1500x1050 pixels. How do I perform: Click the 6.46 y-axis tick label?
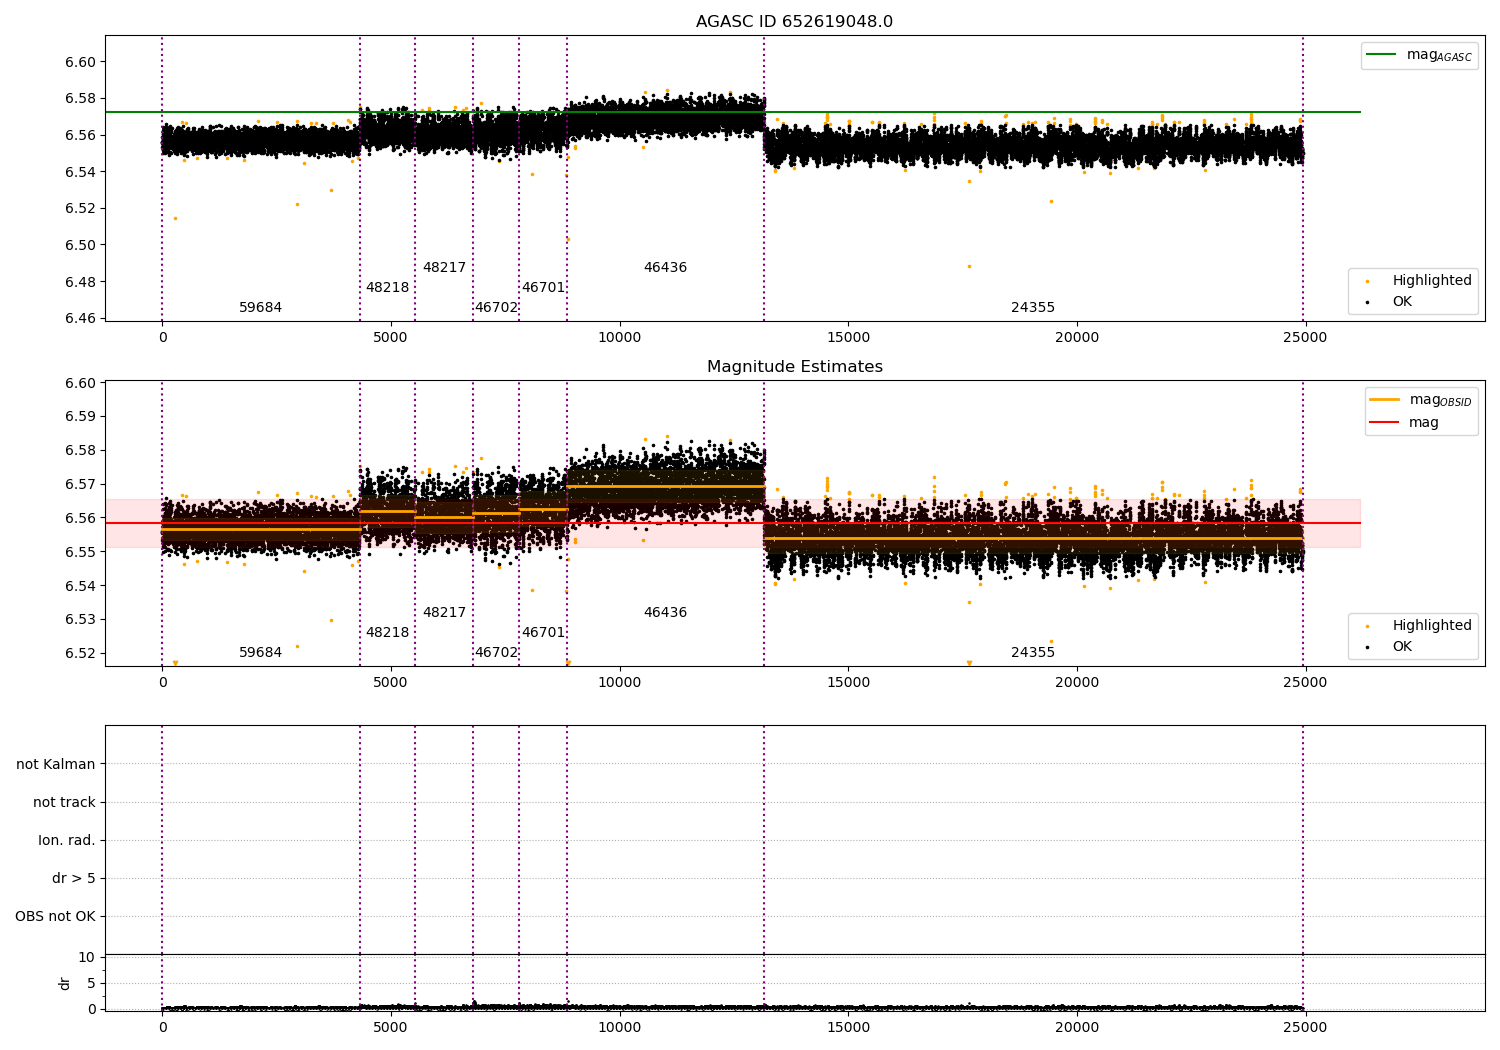[80, 319]
